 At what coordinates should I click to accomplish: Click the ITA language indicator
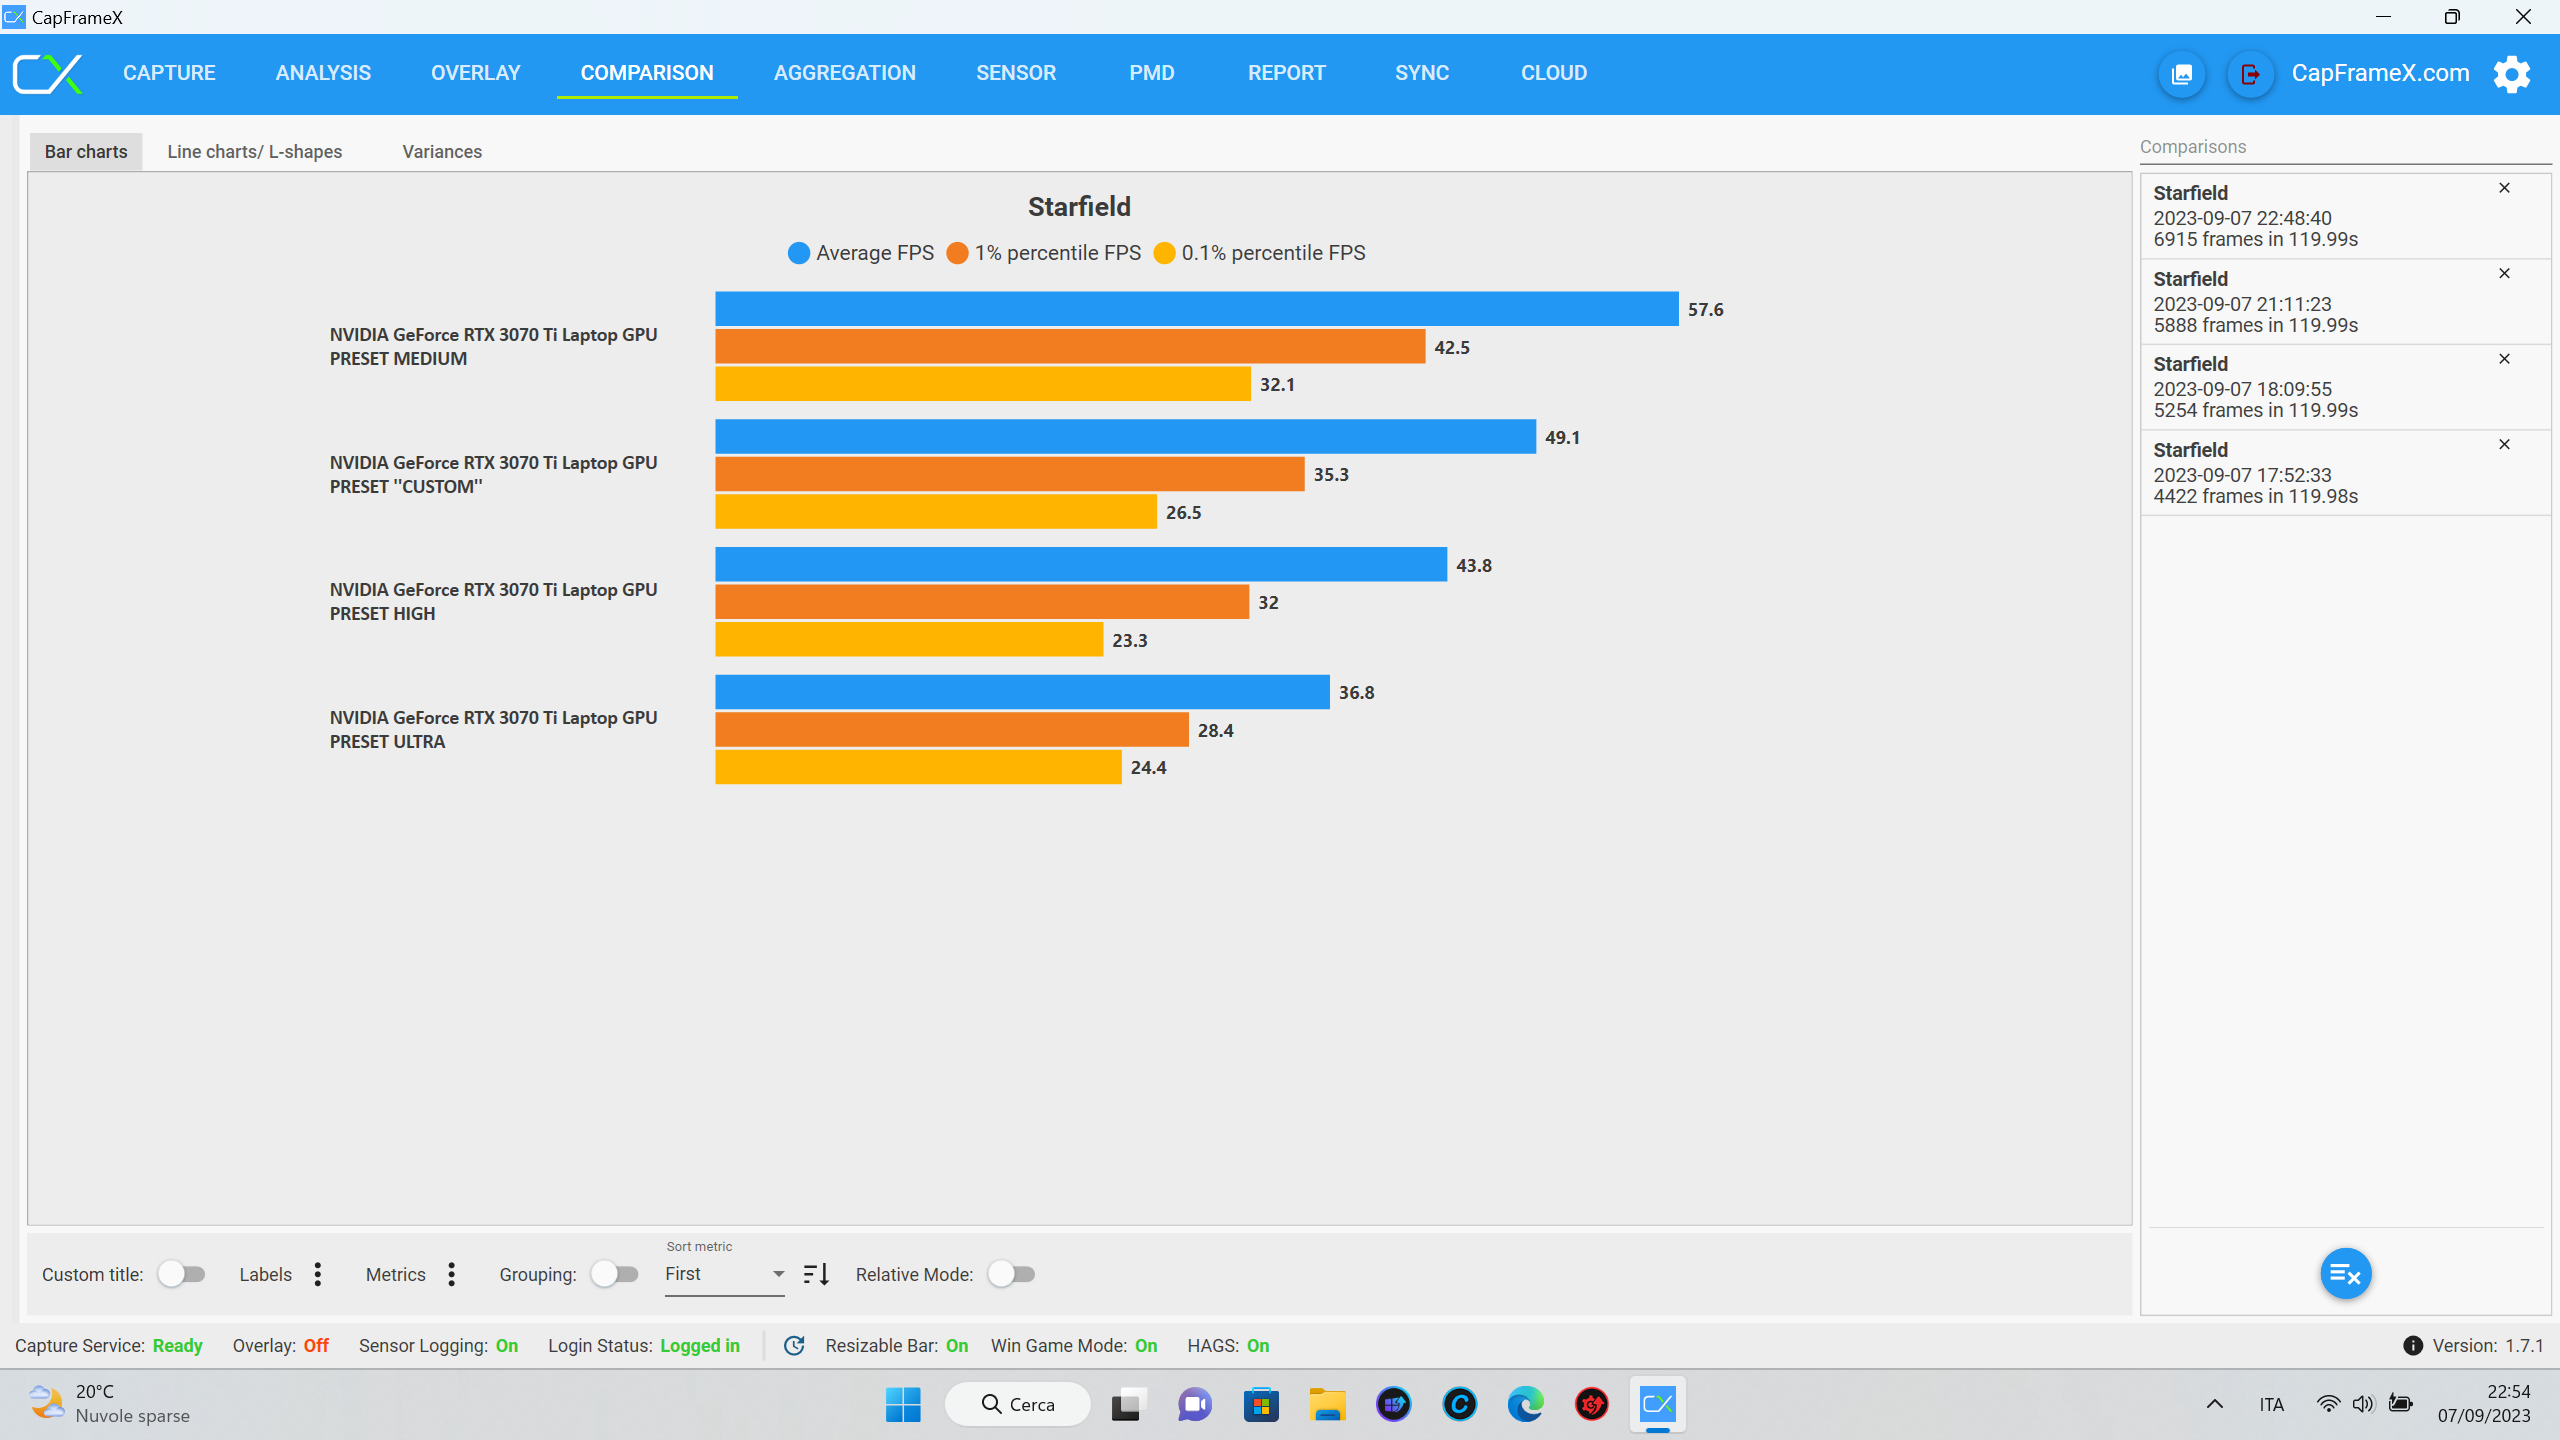2271,1404
